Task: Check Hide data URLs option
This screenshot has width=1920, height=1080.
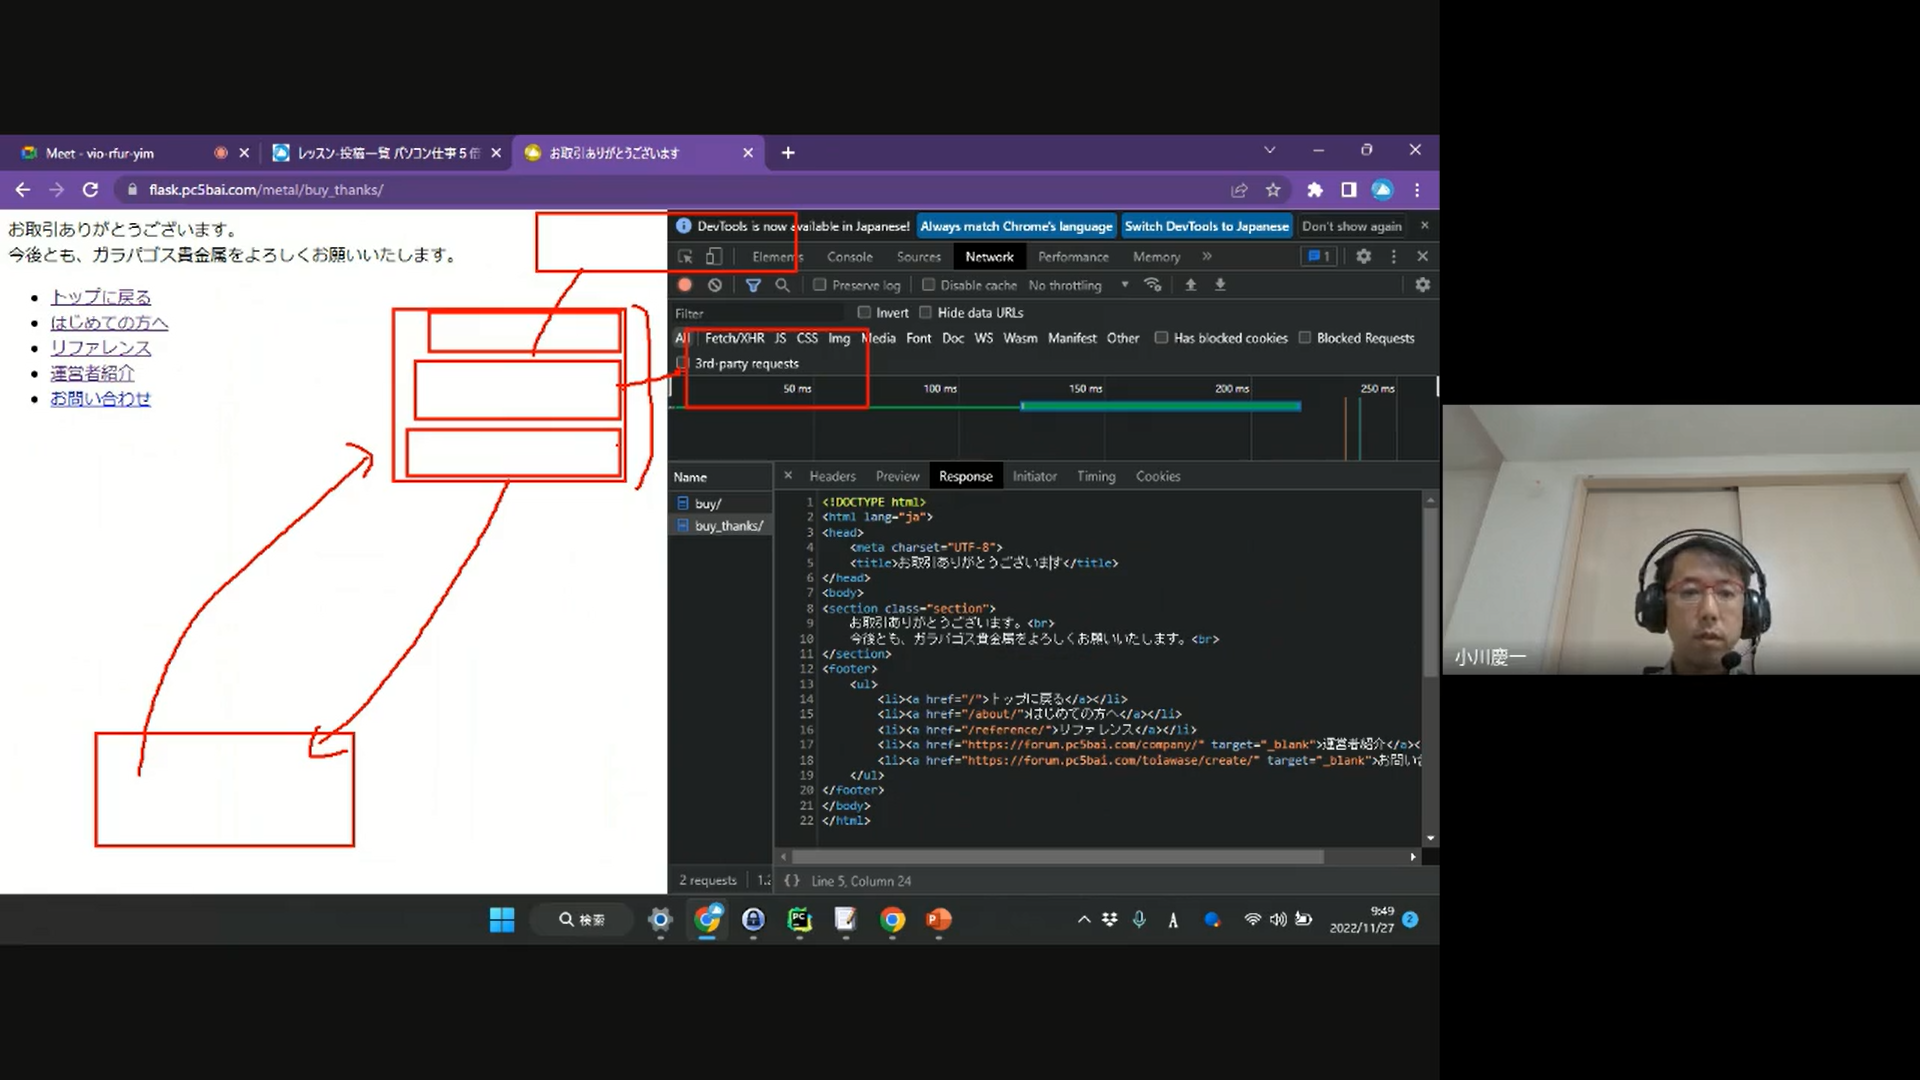Action: pyautogui.click(x=926, y=312)
